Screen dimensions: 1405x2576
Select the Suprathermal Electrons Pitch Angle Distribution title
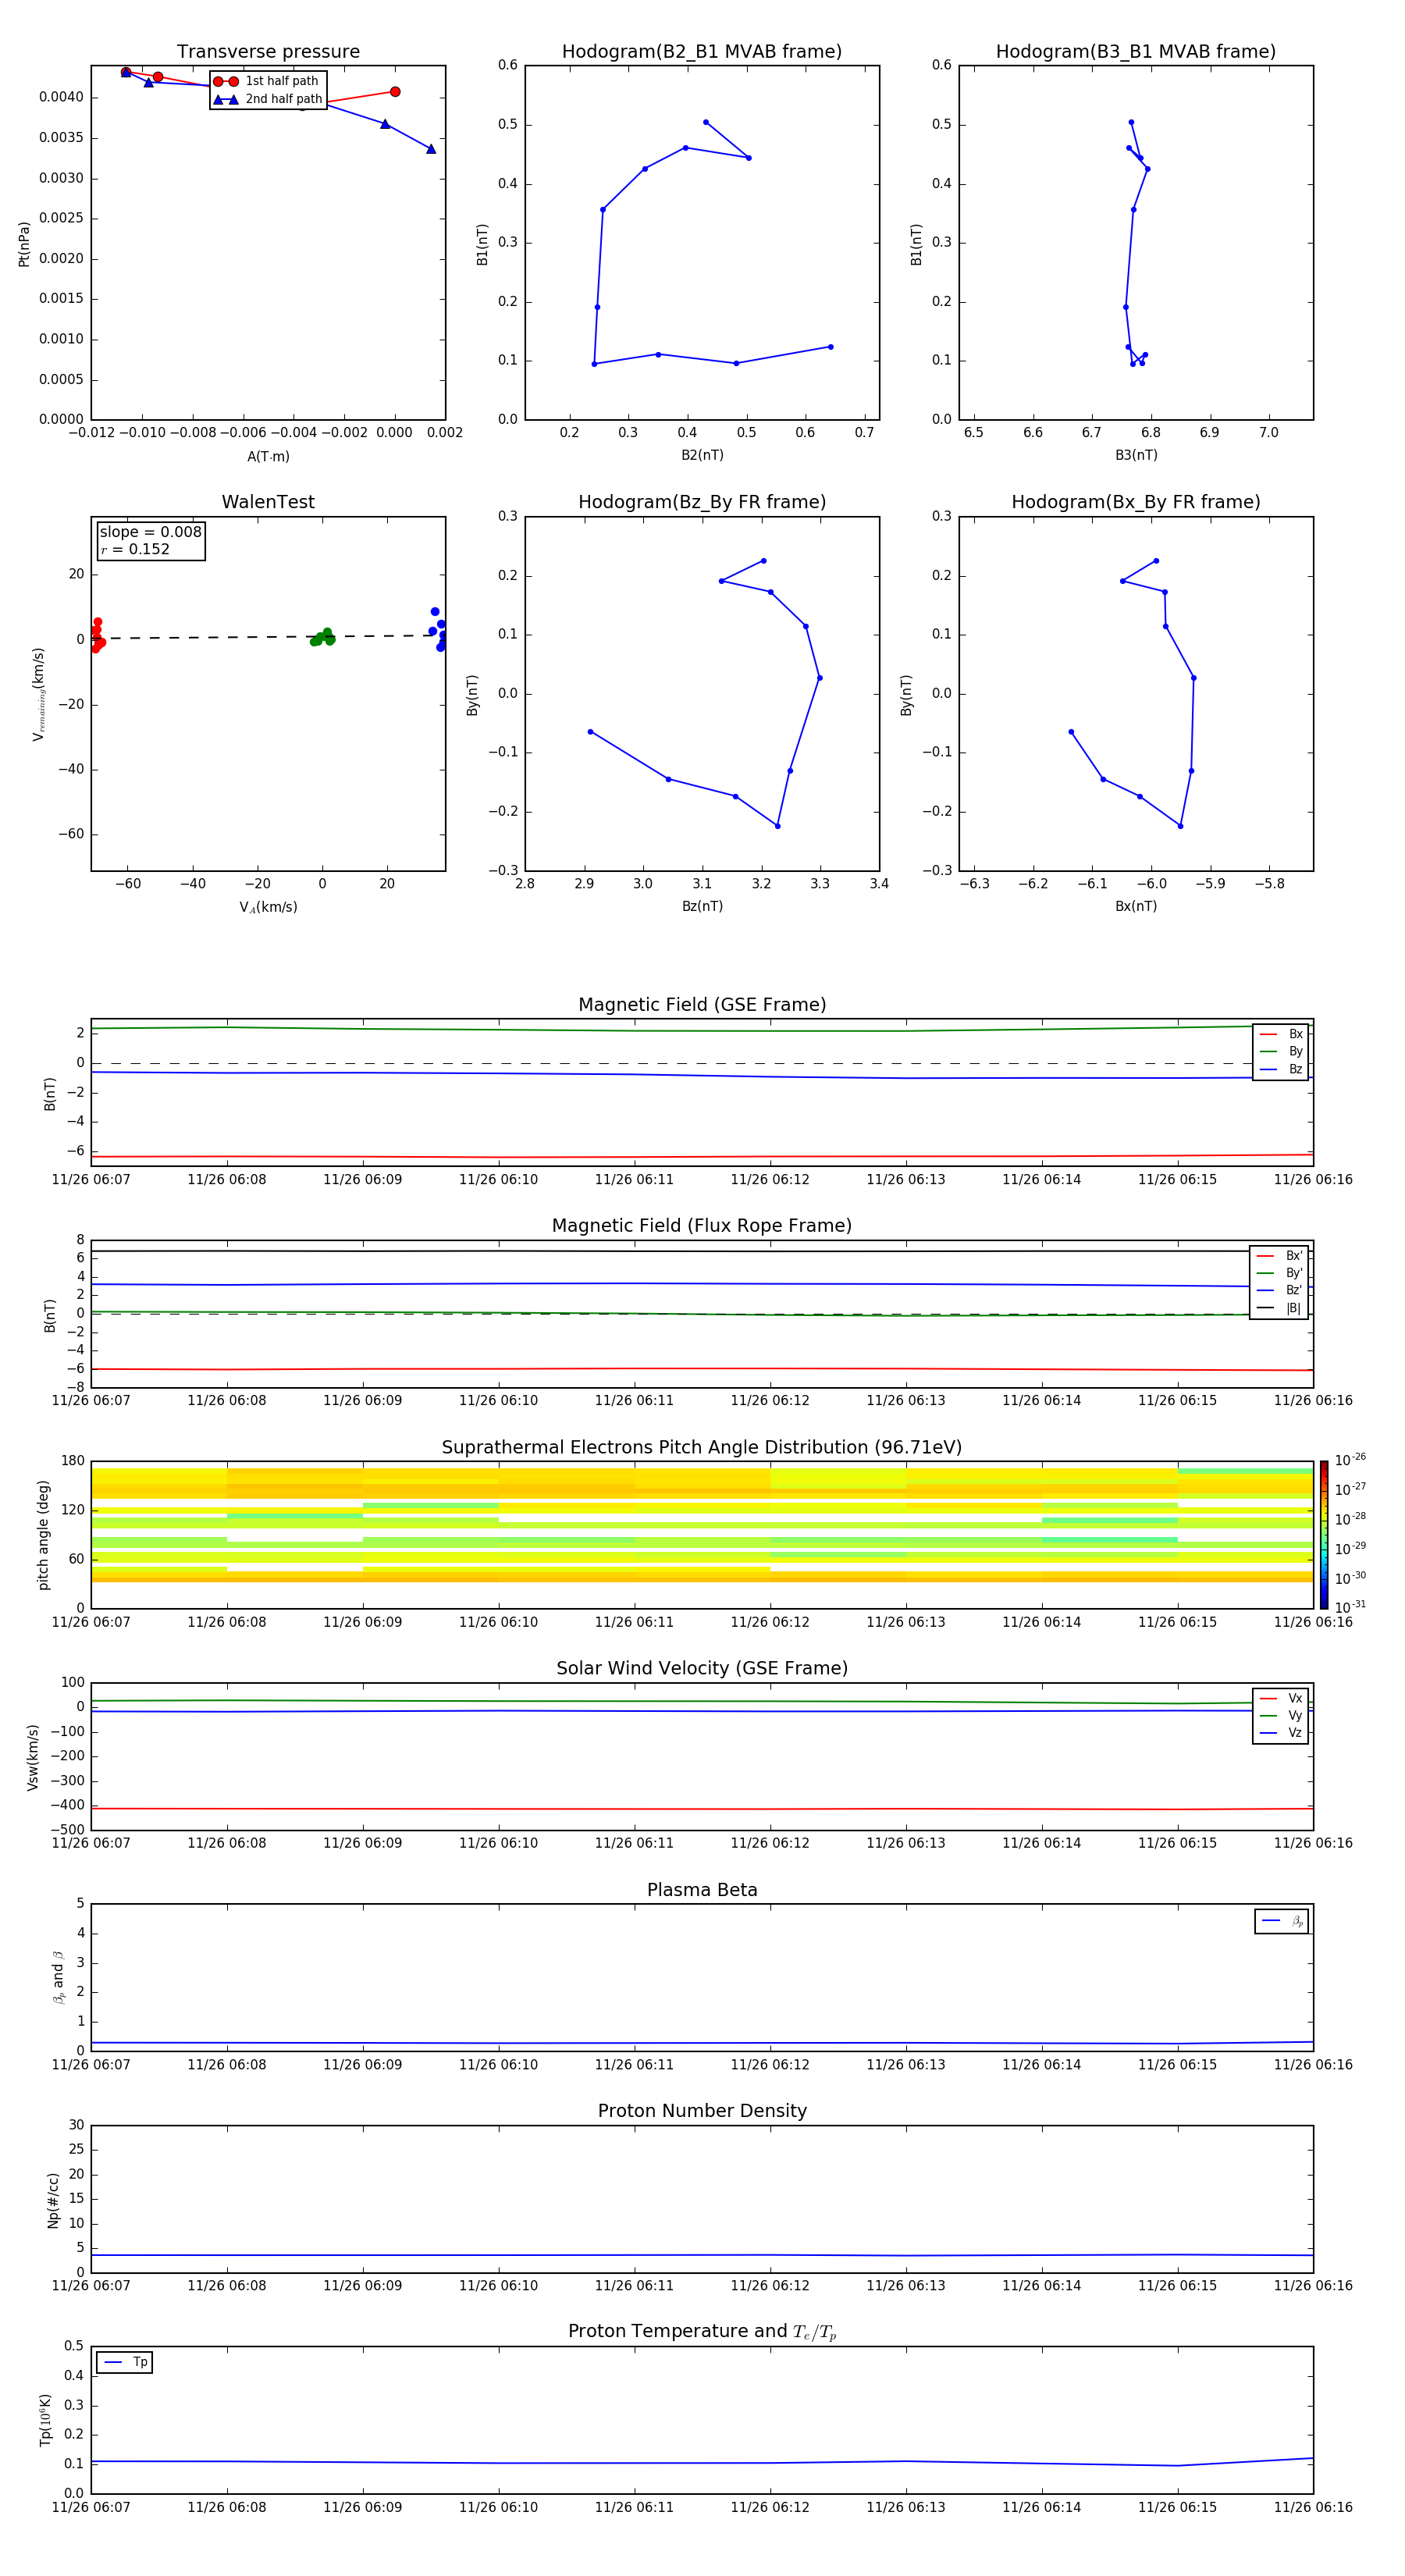pyautogui.click(x=702, y=1448)
